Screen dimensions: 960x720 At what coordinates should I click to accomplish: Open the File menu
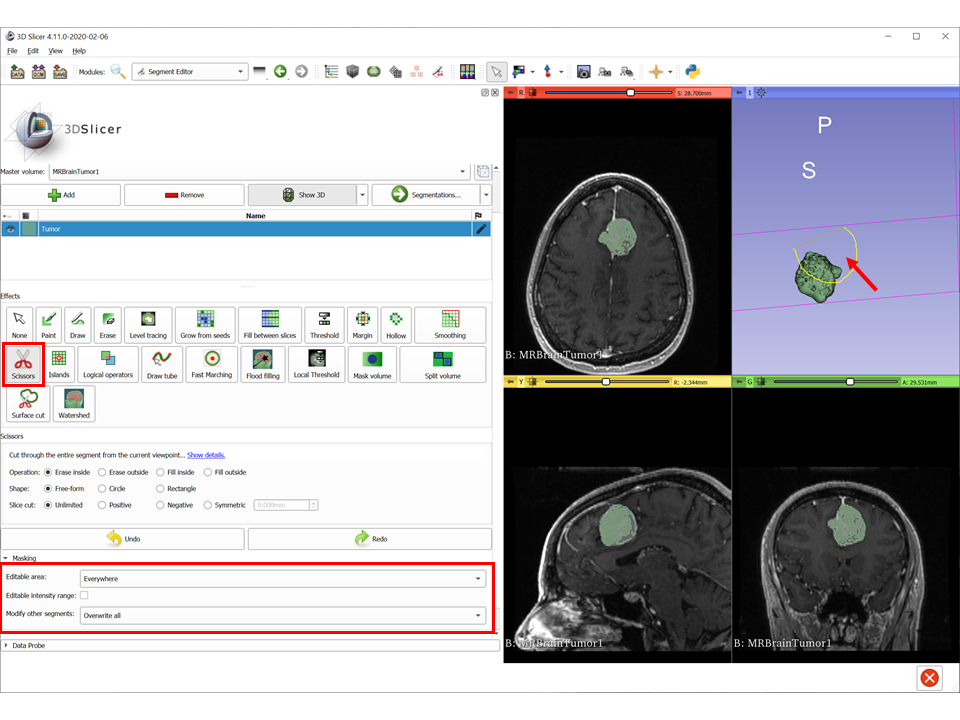[x=12, y=51]
